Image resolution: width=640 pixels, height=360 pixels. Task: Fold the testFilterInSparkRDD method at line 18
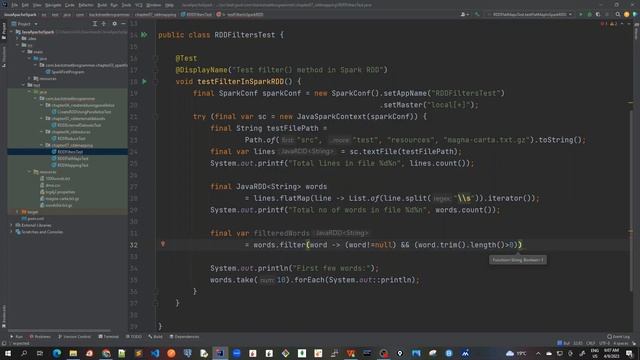coord(156,82)
